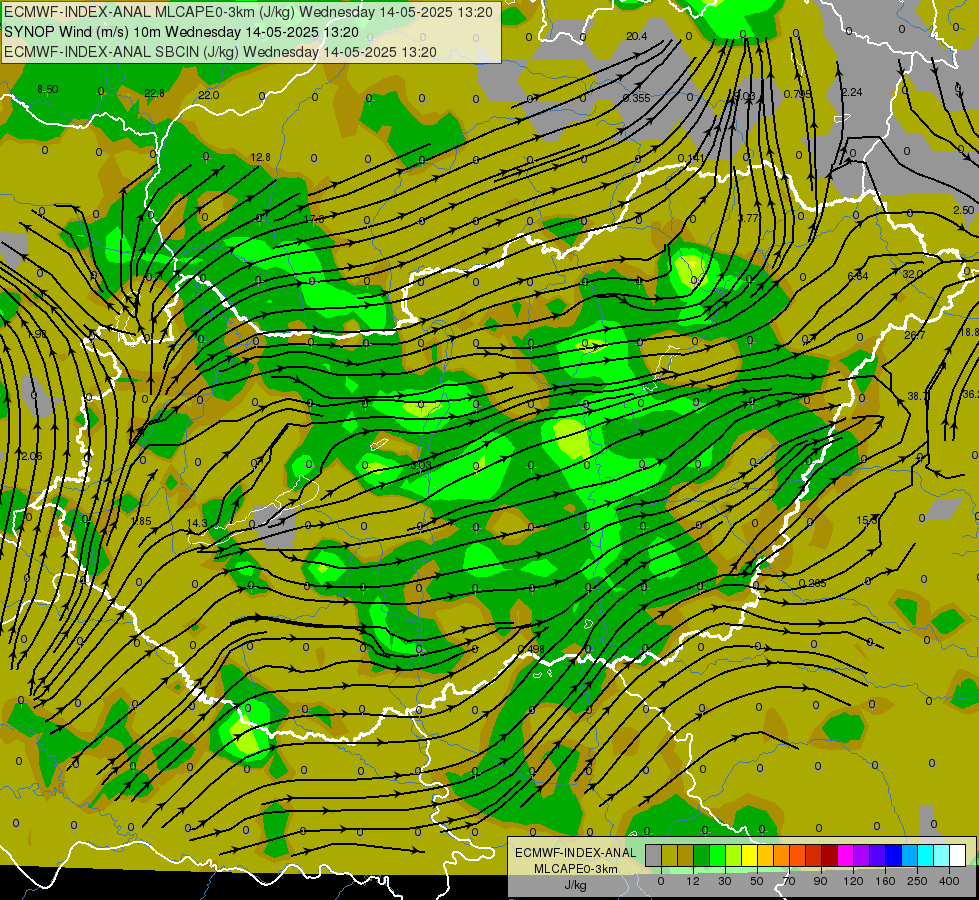Click the legend scale value '160'
This screenshot has width=979, height=900.
[885, 881]
